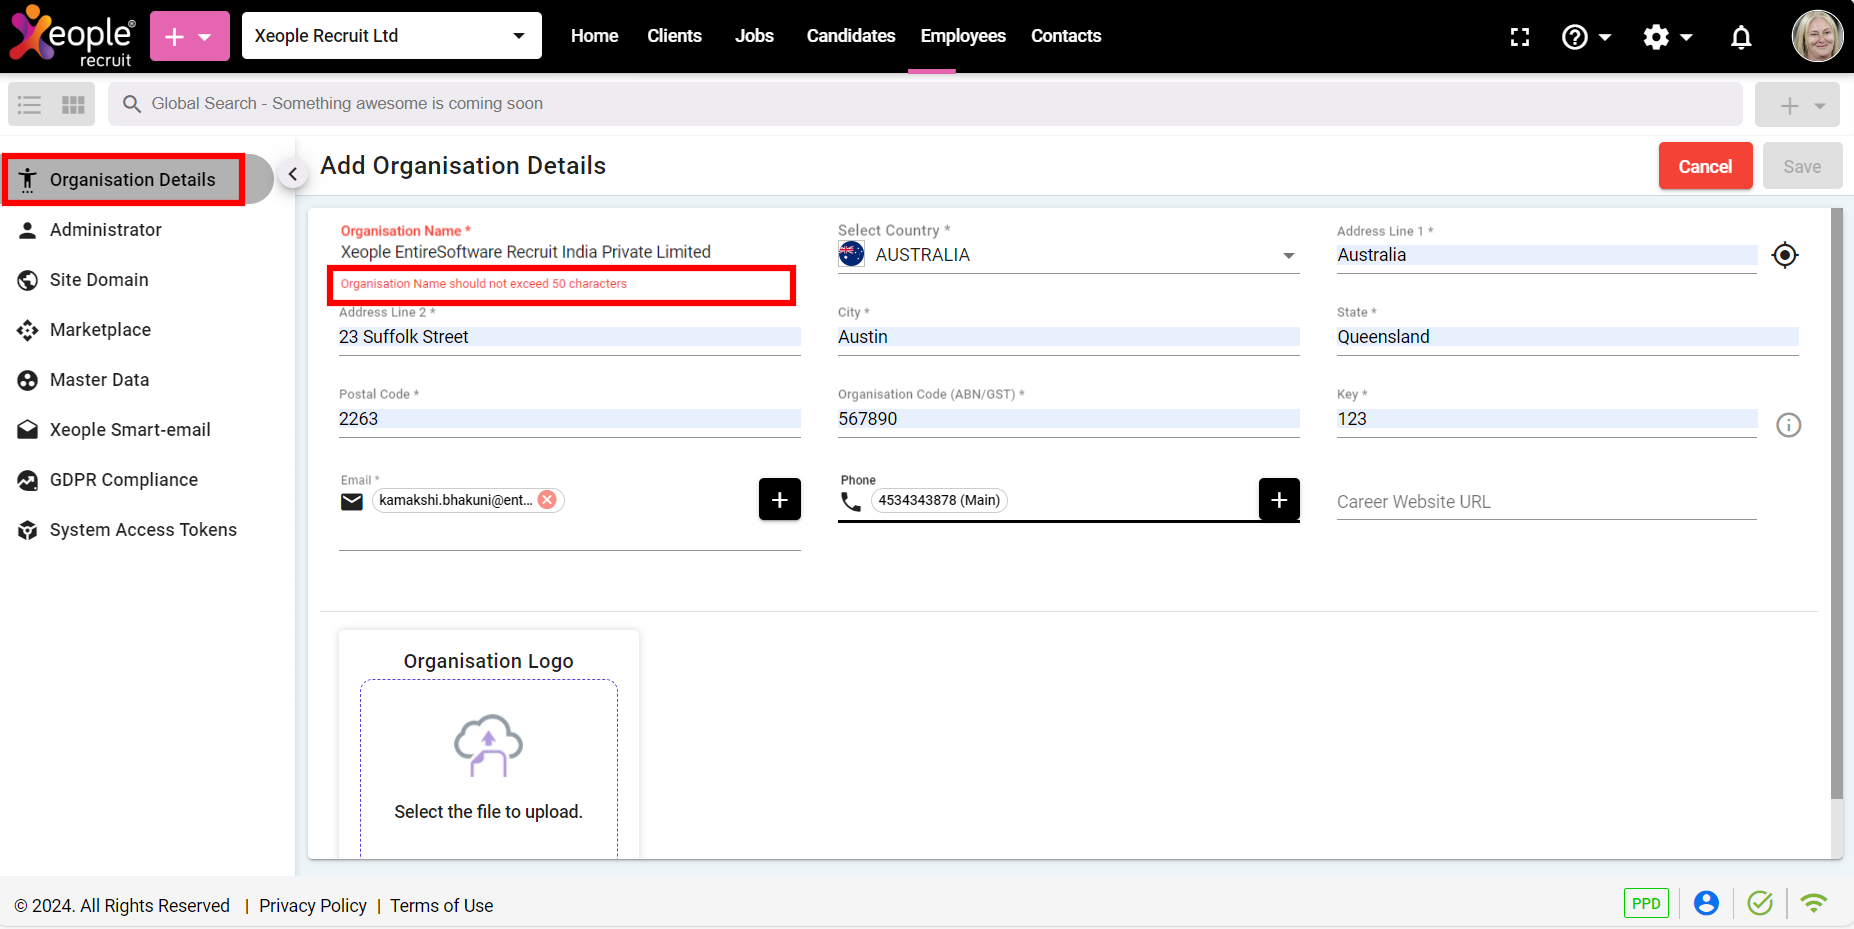Edit the Organisation Name field
The image size is (1854, 929).
[x=568, y=252]
